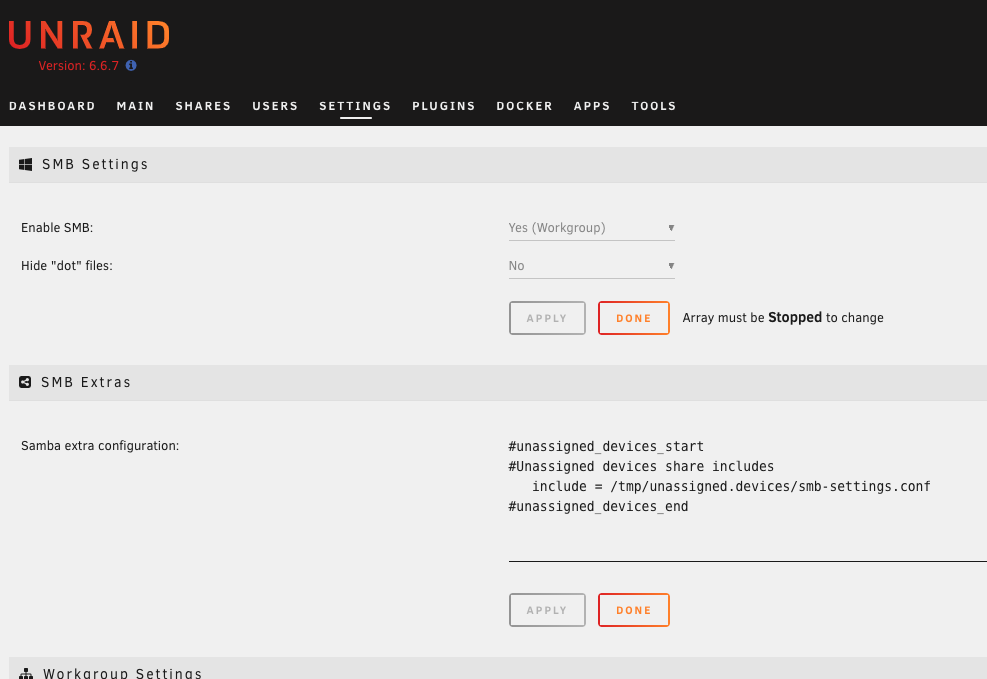The image size is (987, 679).
Task: Click Done in SMB Extras section
Action: pos(634,610)
